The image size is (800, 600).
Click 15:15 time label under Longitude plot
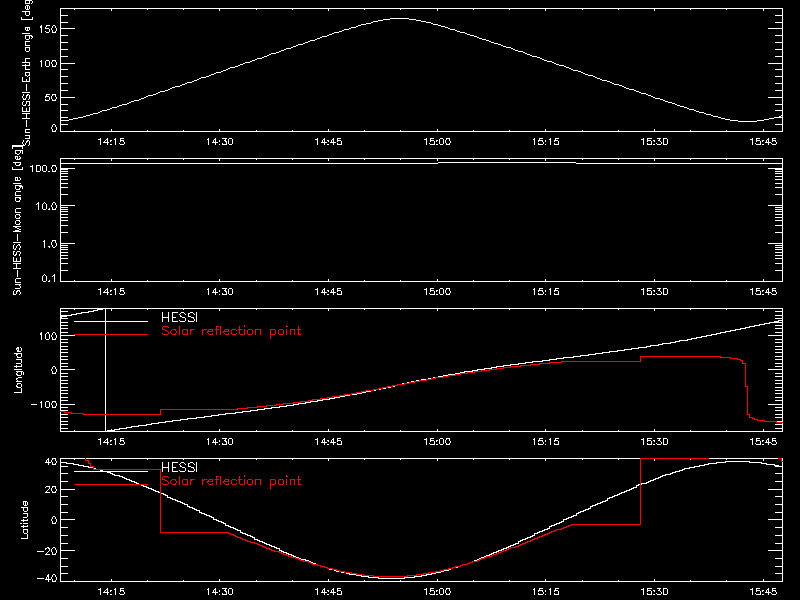pyautogui.click(x=546, y=441)
